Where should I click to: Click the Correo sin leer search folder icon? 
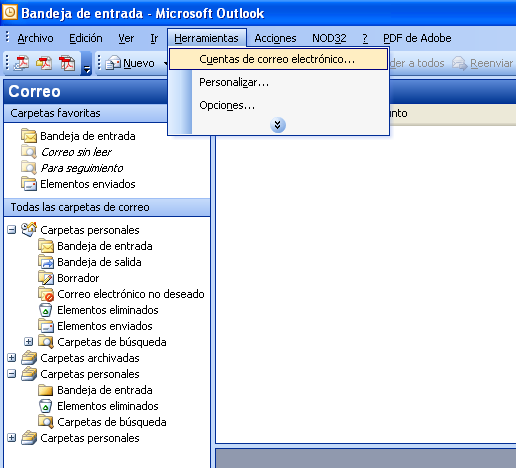point(29,152)
